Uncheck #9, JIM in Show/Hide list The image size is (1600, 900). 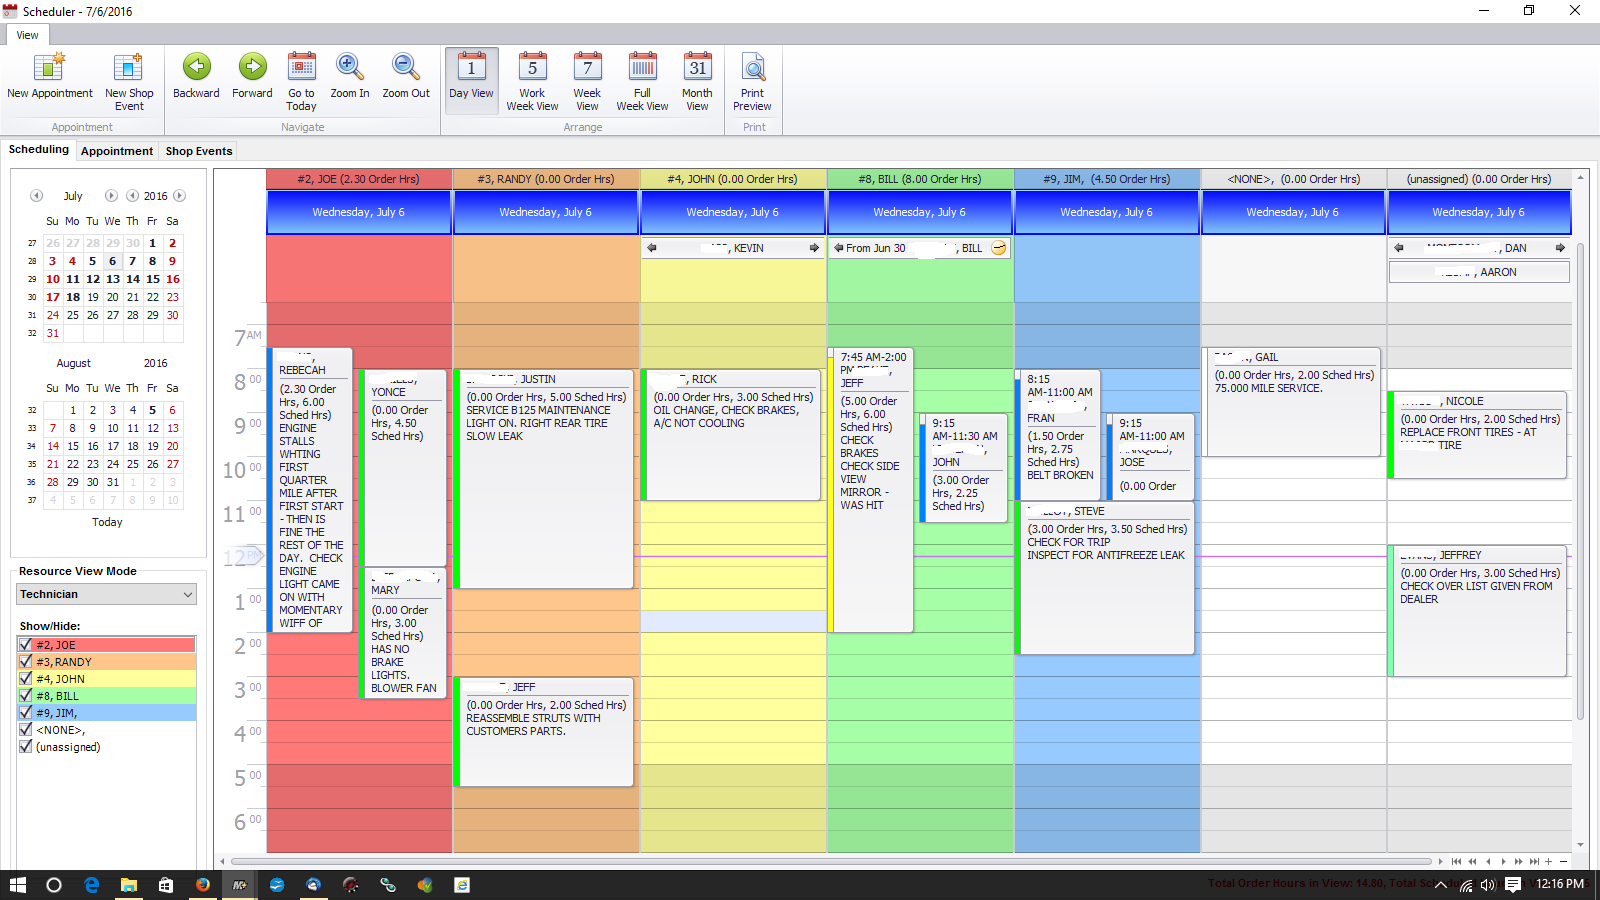pos(26,713)
